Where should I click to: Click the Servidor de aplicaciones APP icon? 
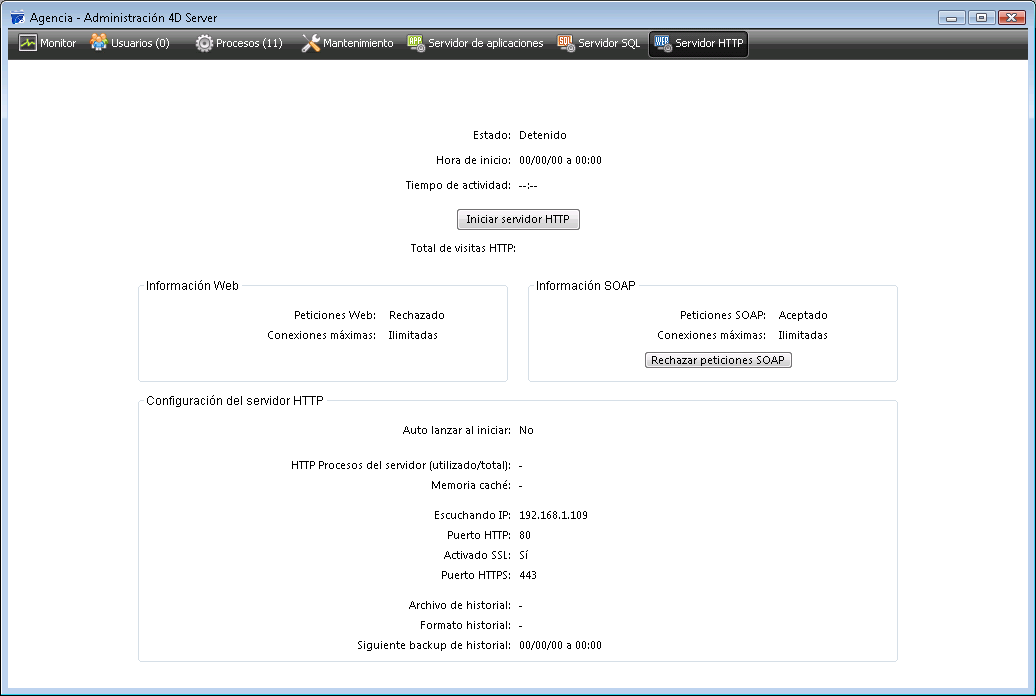click(x=416, y=44)
